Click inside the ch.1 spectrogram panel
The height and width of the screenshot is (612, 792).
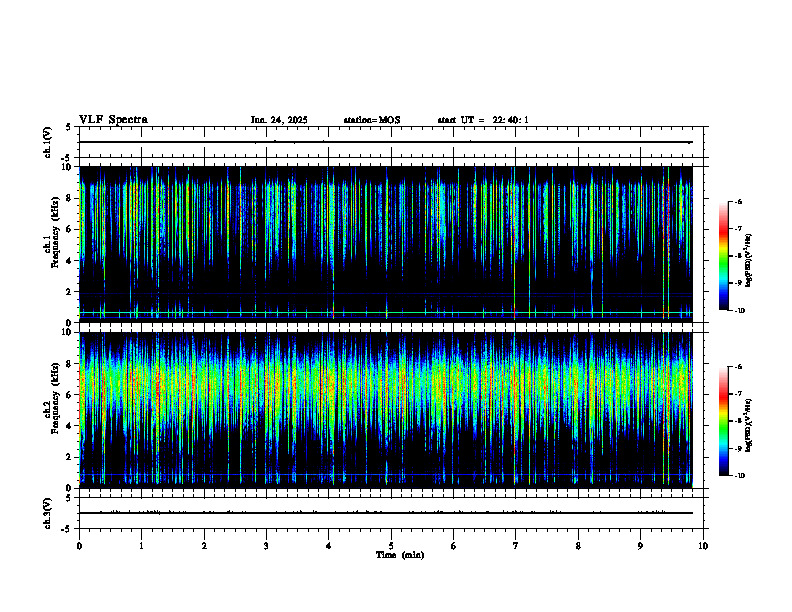coord(386,244)
